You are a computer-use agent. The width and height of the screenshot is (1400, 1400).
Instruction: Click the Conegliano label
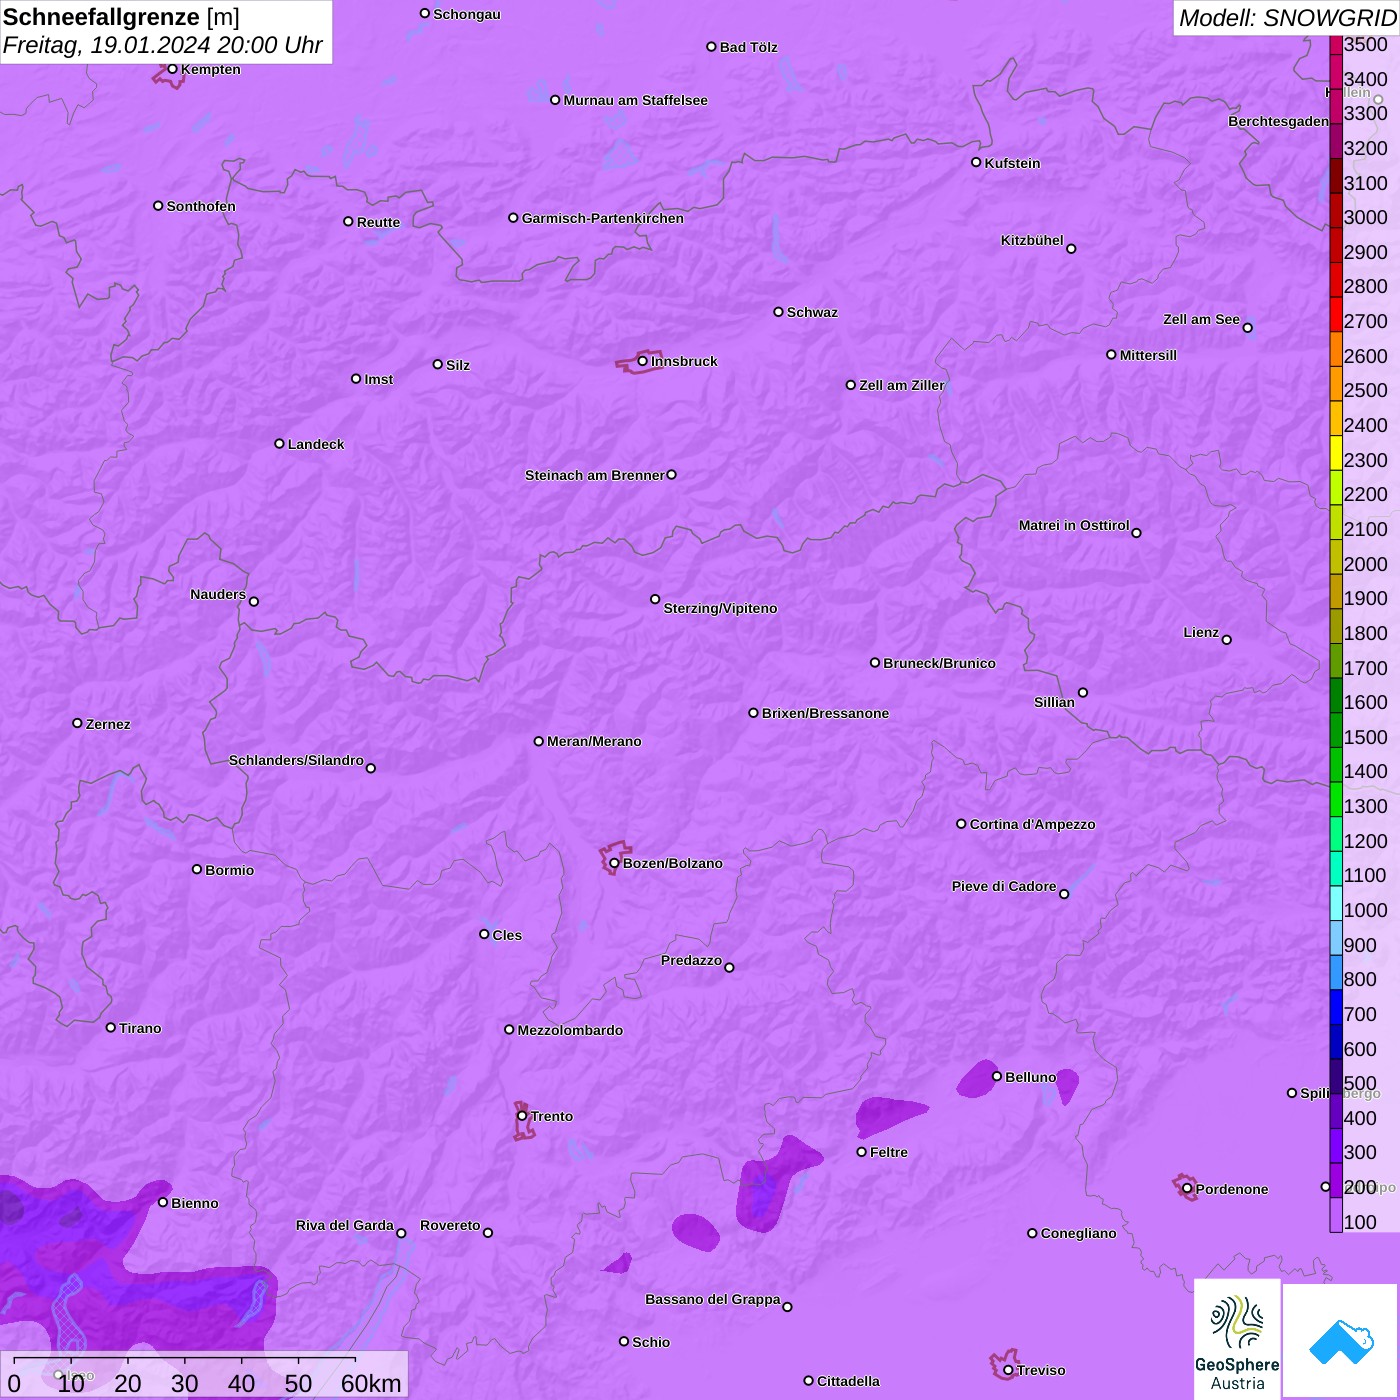click(x=1078, y=1233)
